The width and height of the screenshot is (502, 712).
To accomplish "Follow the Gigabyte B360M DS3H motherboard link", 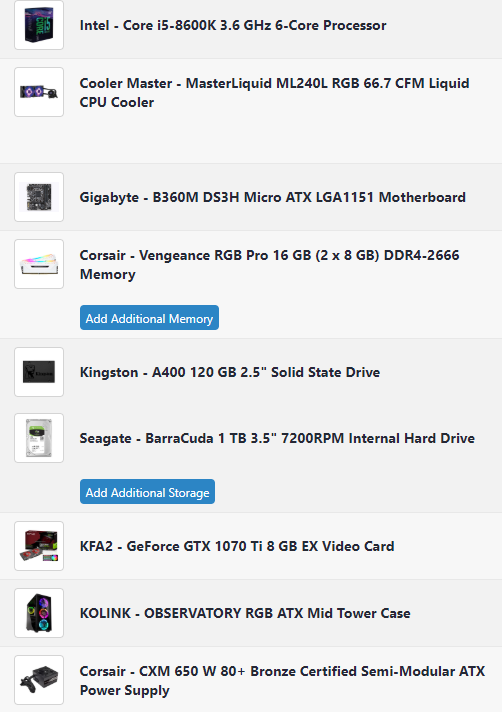I will (x=273, y=198).
